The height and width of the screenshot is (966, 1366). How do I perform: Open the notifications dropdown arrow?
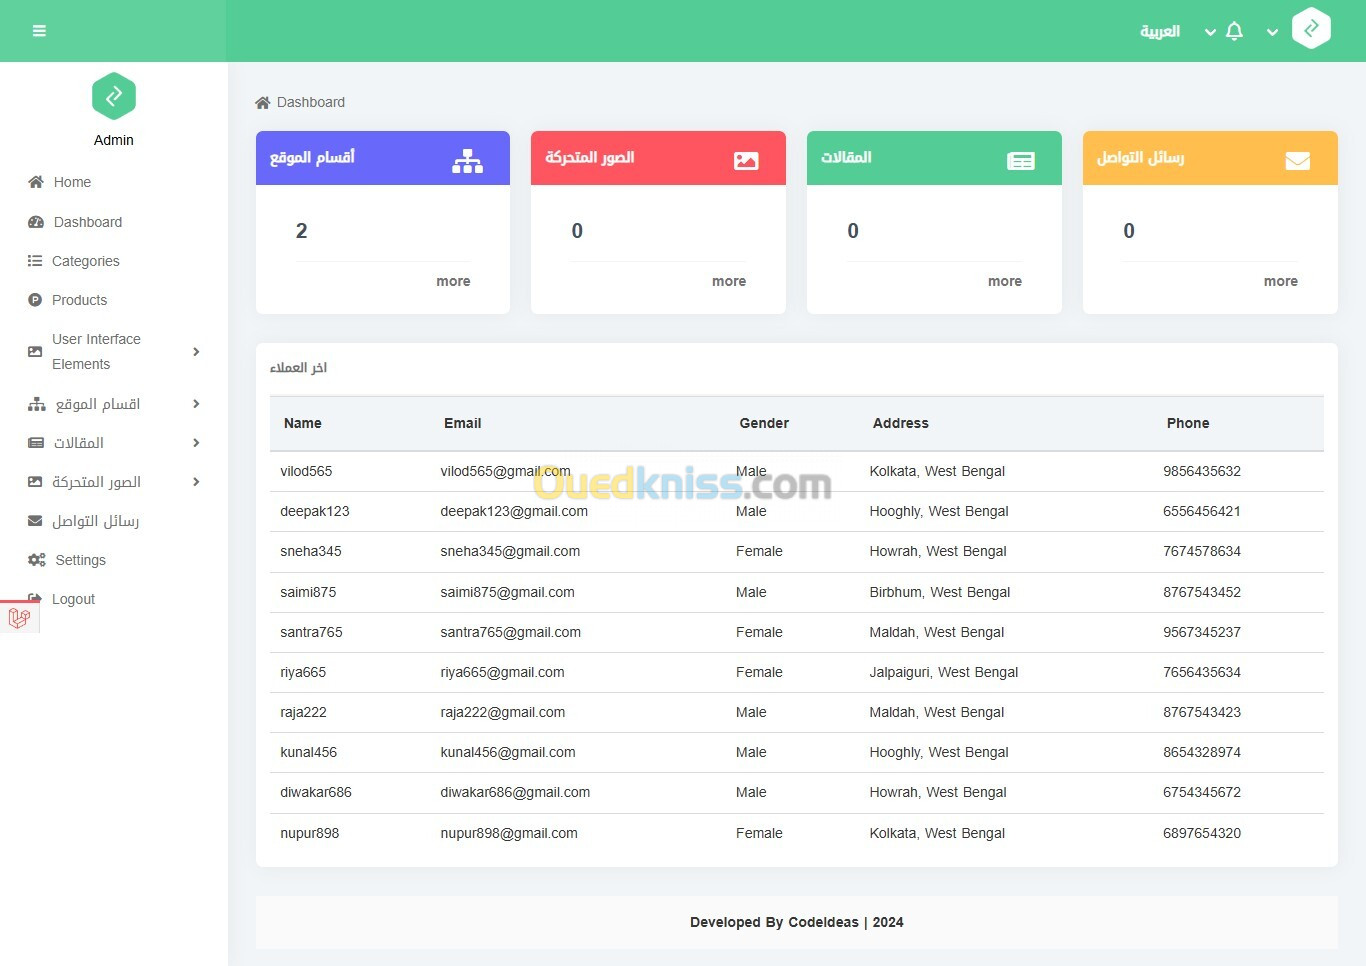point(1210,32)
